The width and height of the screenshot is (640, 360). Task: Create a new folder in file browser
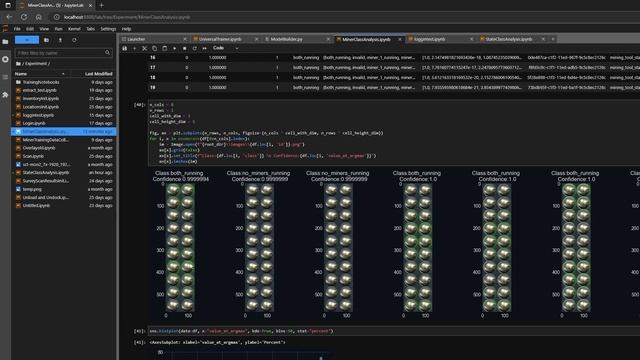click(46, 40)
